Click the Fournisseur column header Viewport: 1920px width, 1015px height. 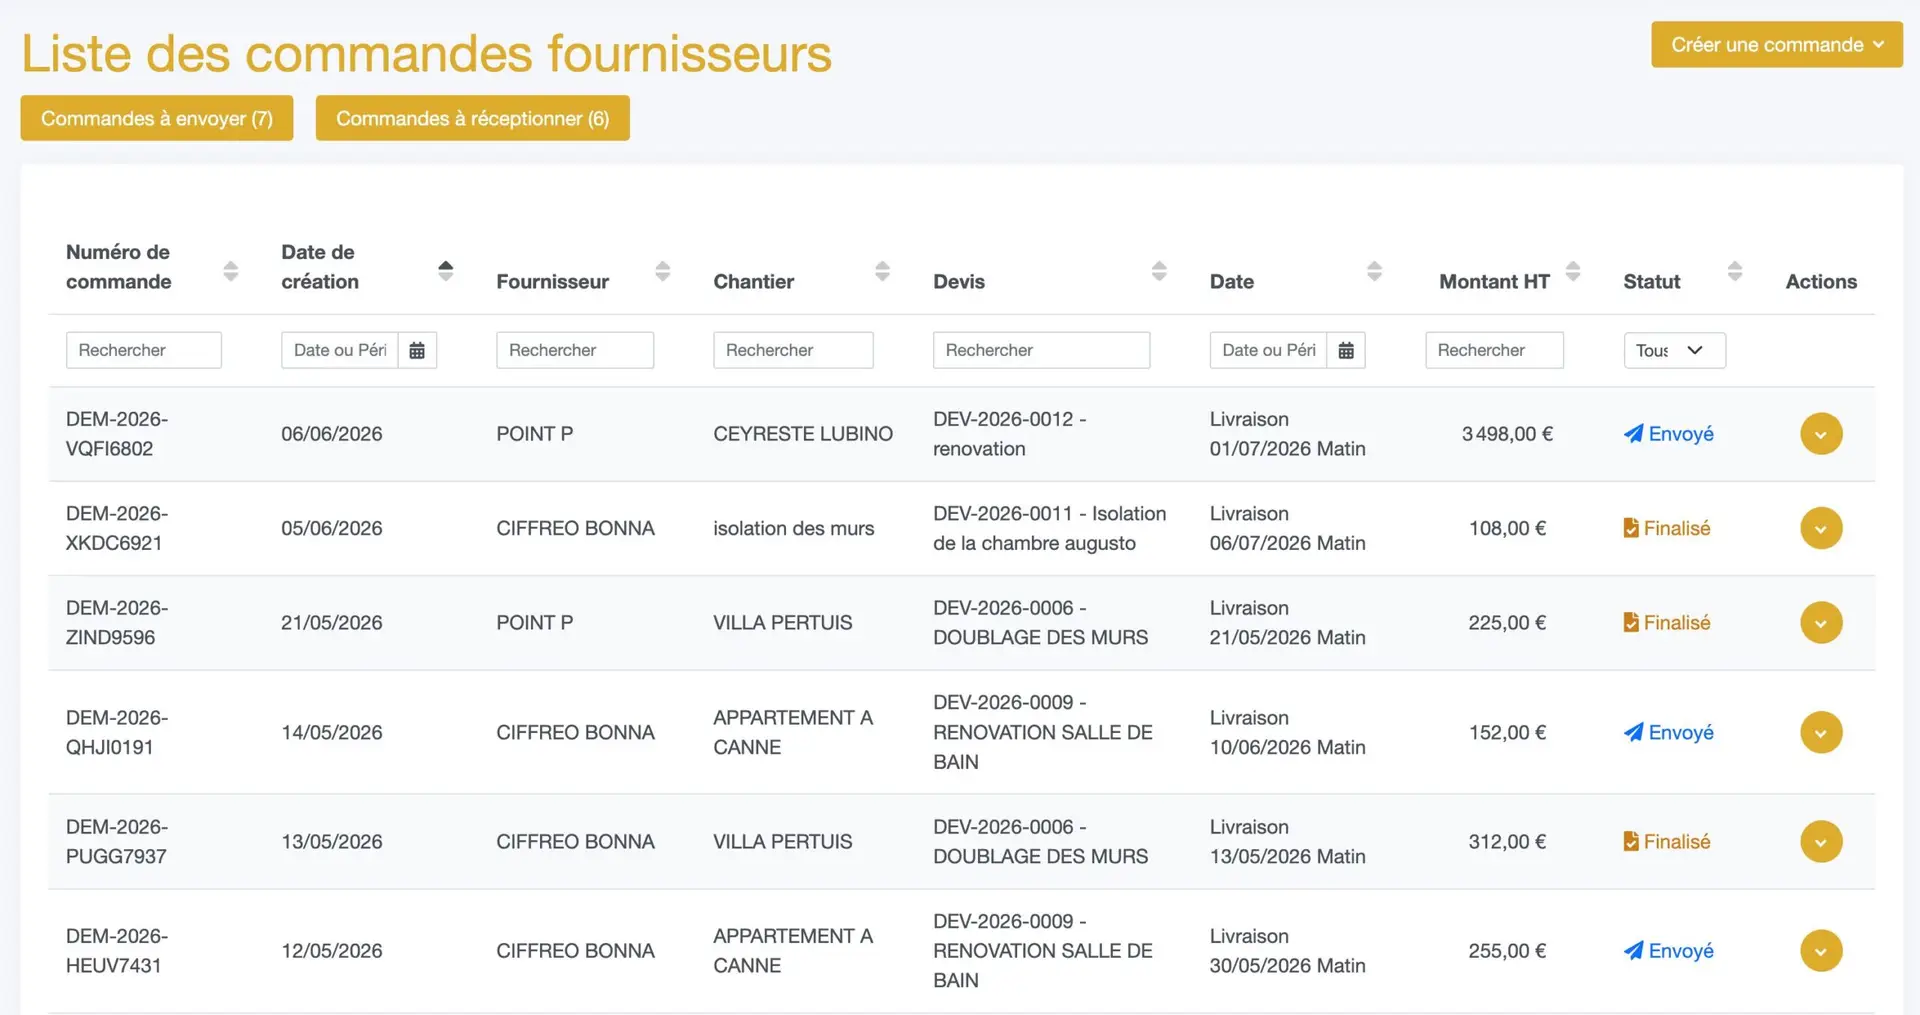(x=553, y=282)
